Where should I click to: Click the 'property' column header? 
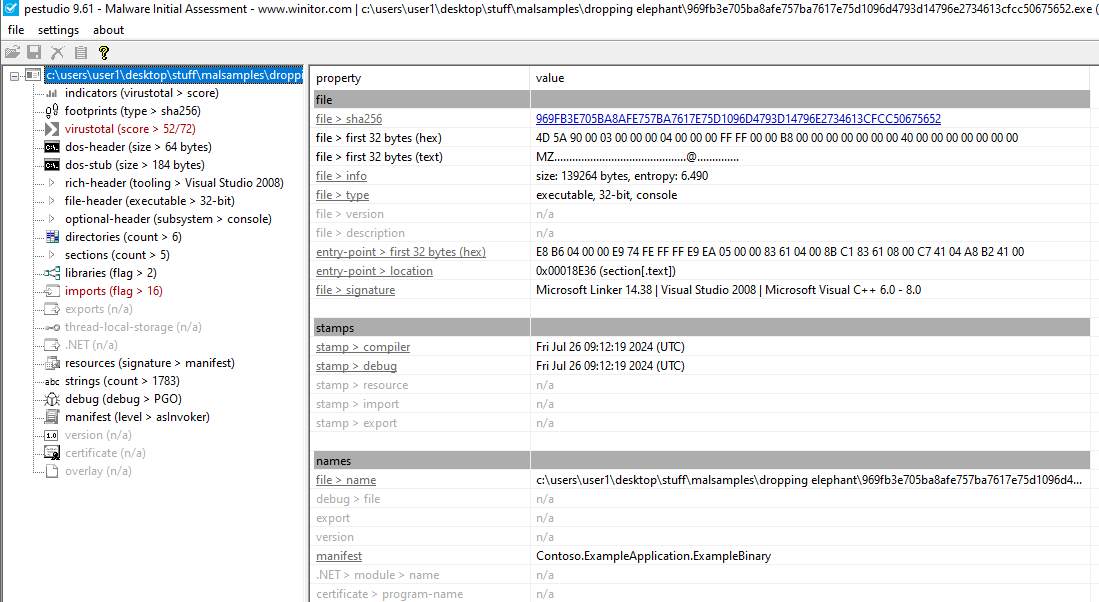click(338, 78)
